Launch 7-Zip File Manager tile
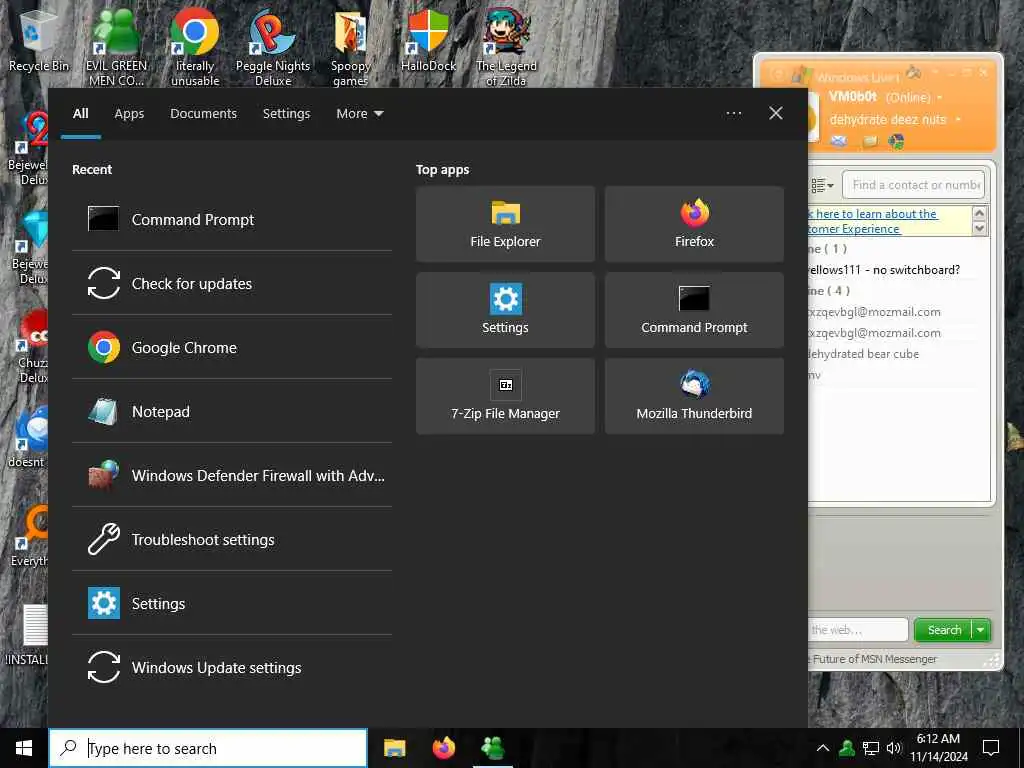 click(x=505, y=396)
